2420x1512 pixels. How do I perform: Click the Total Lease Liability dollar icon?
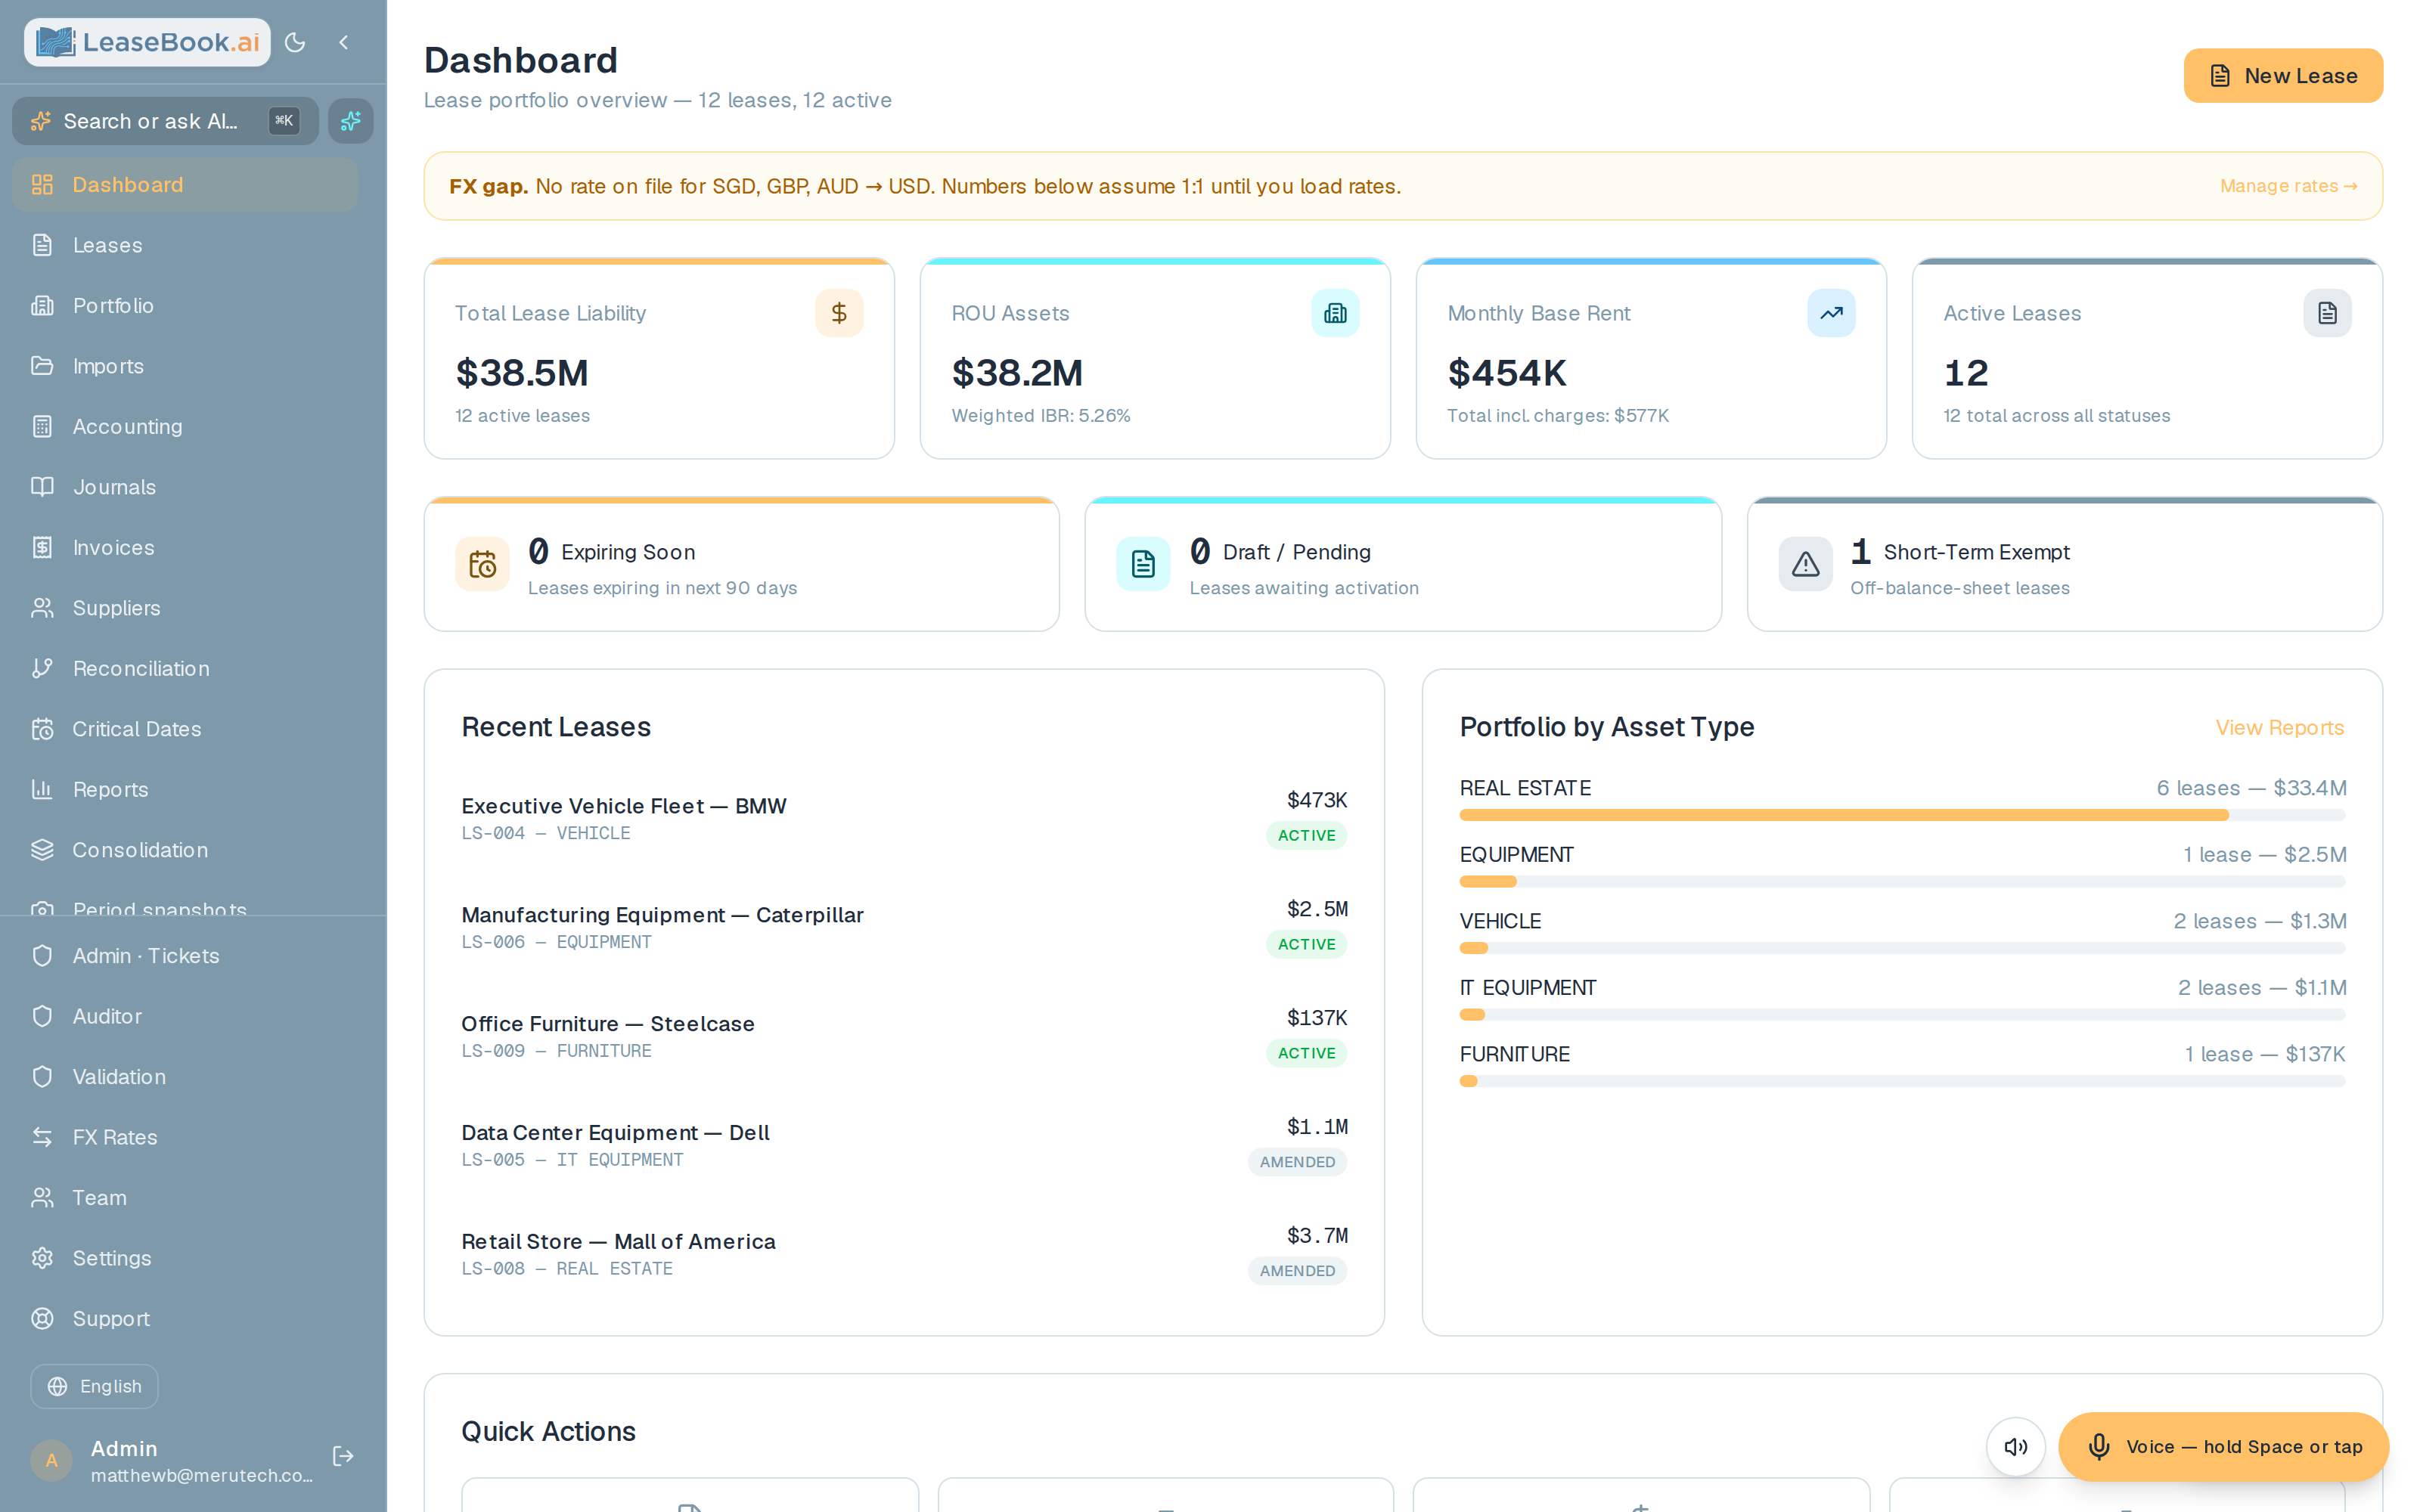[x=839, y=313]
